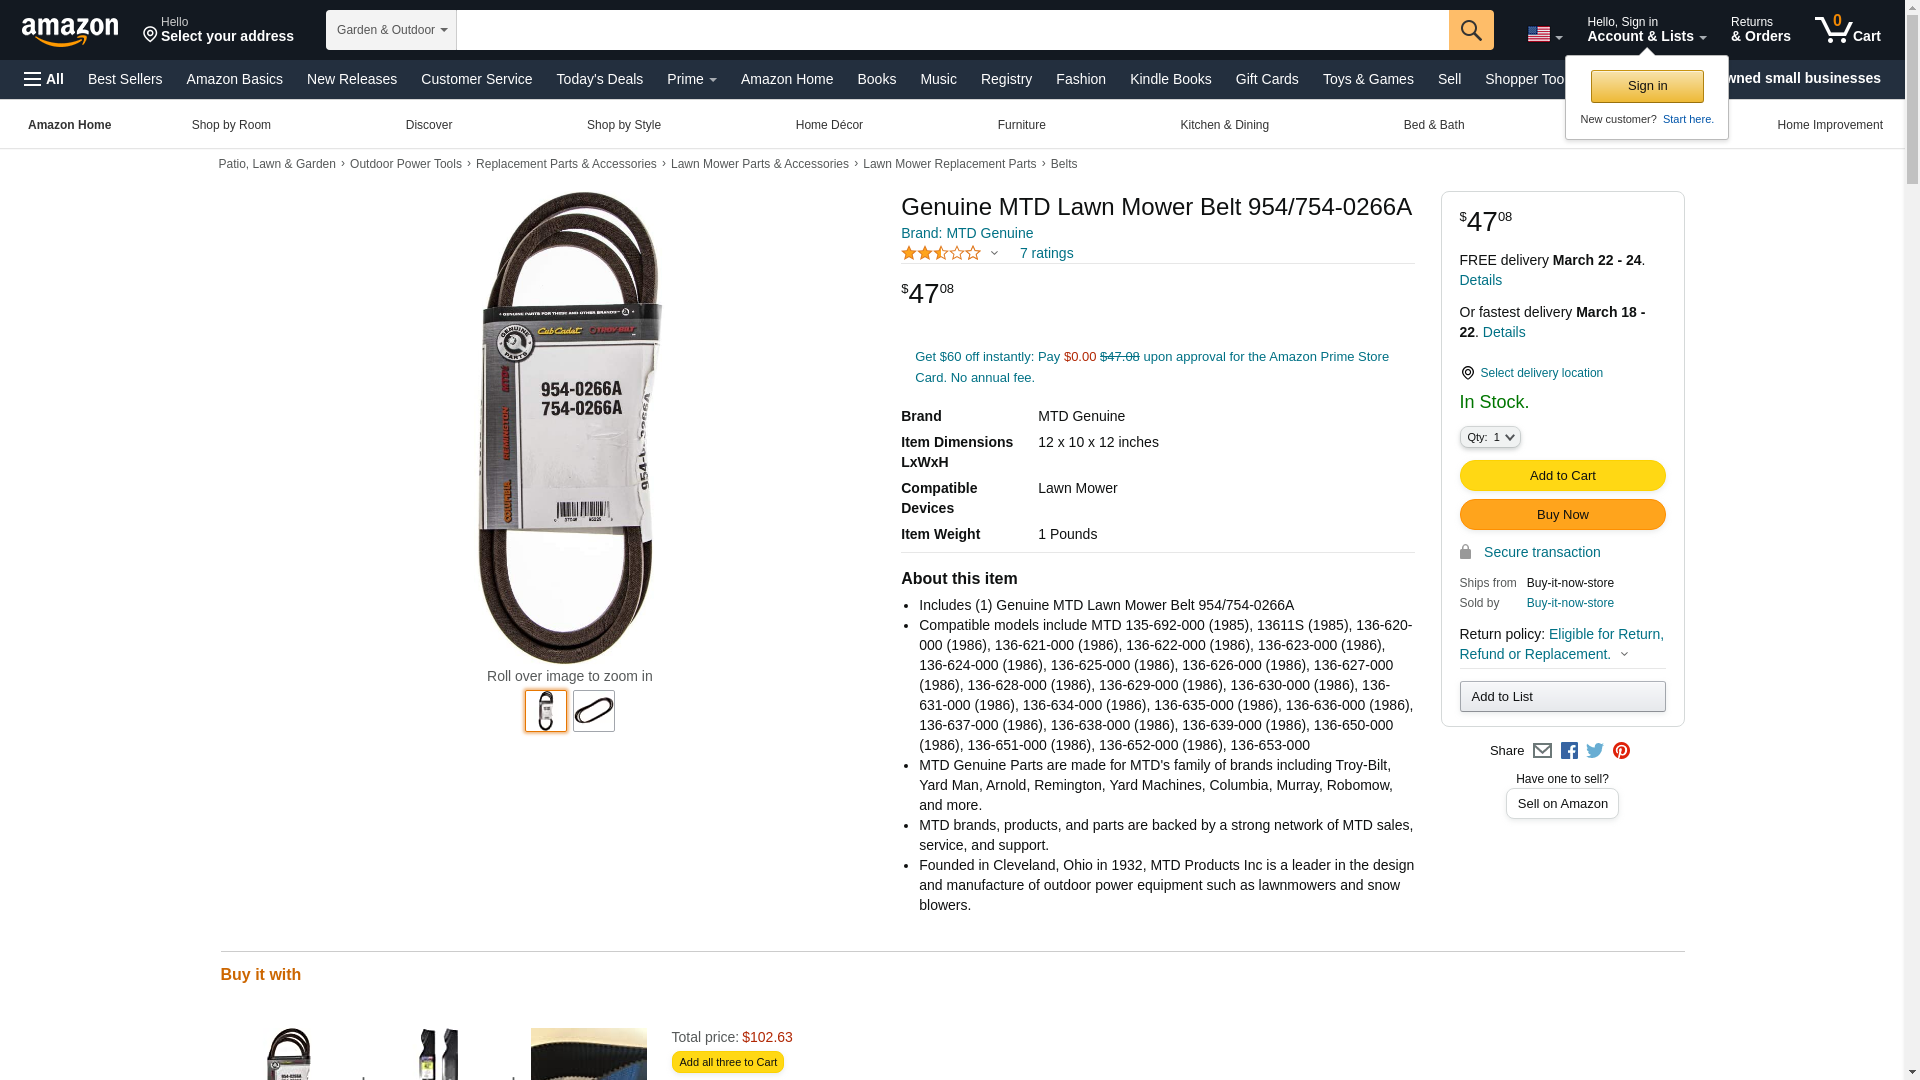Viewport: 1920px width, 1080px height.
Task: Open the All hamburger menu
Action: click(x=44, y=79)
